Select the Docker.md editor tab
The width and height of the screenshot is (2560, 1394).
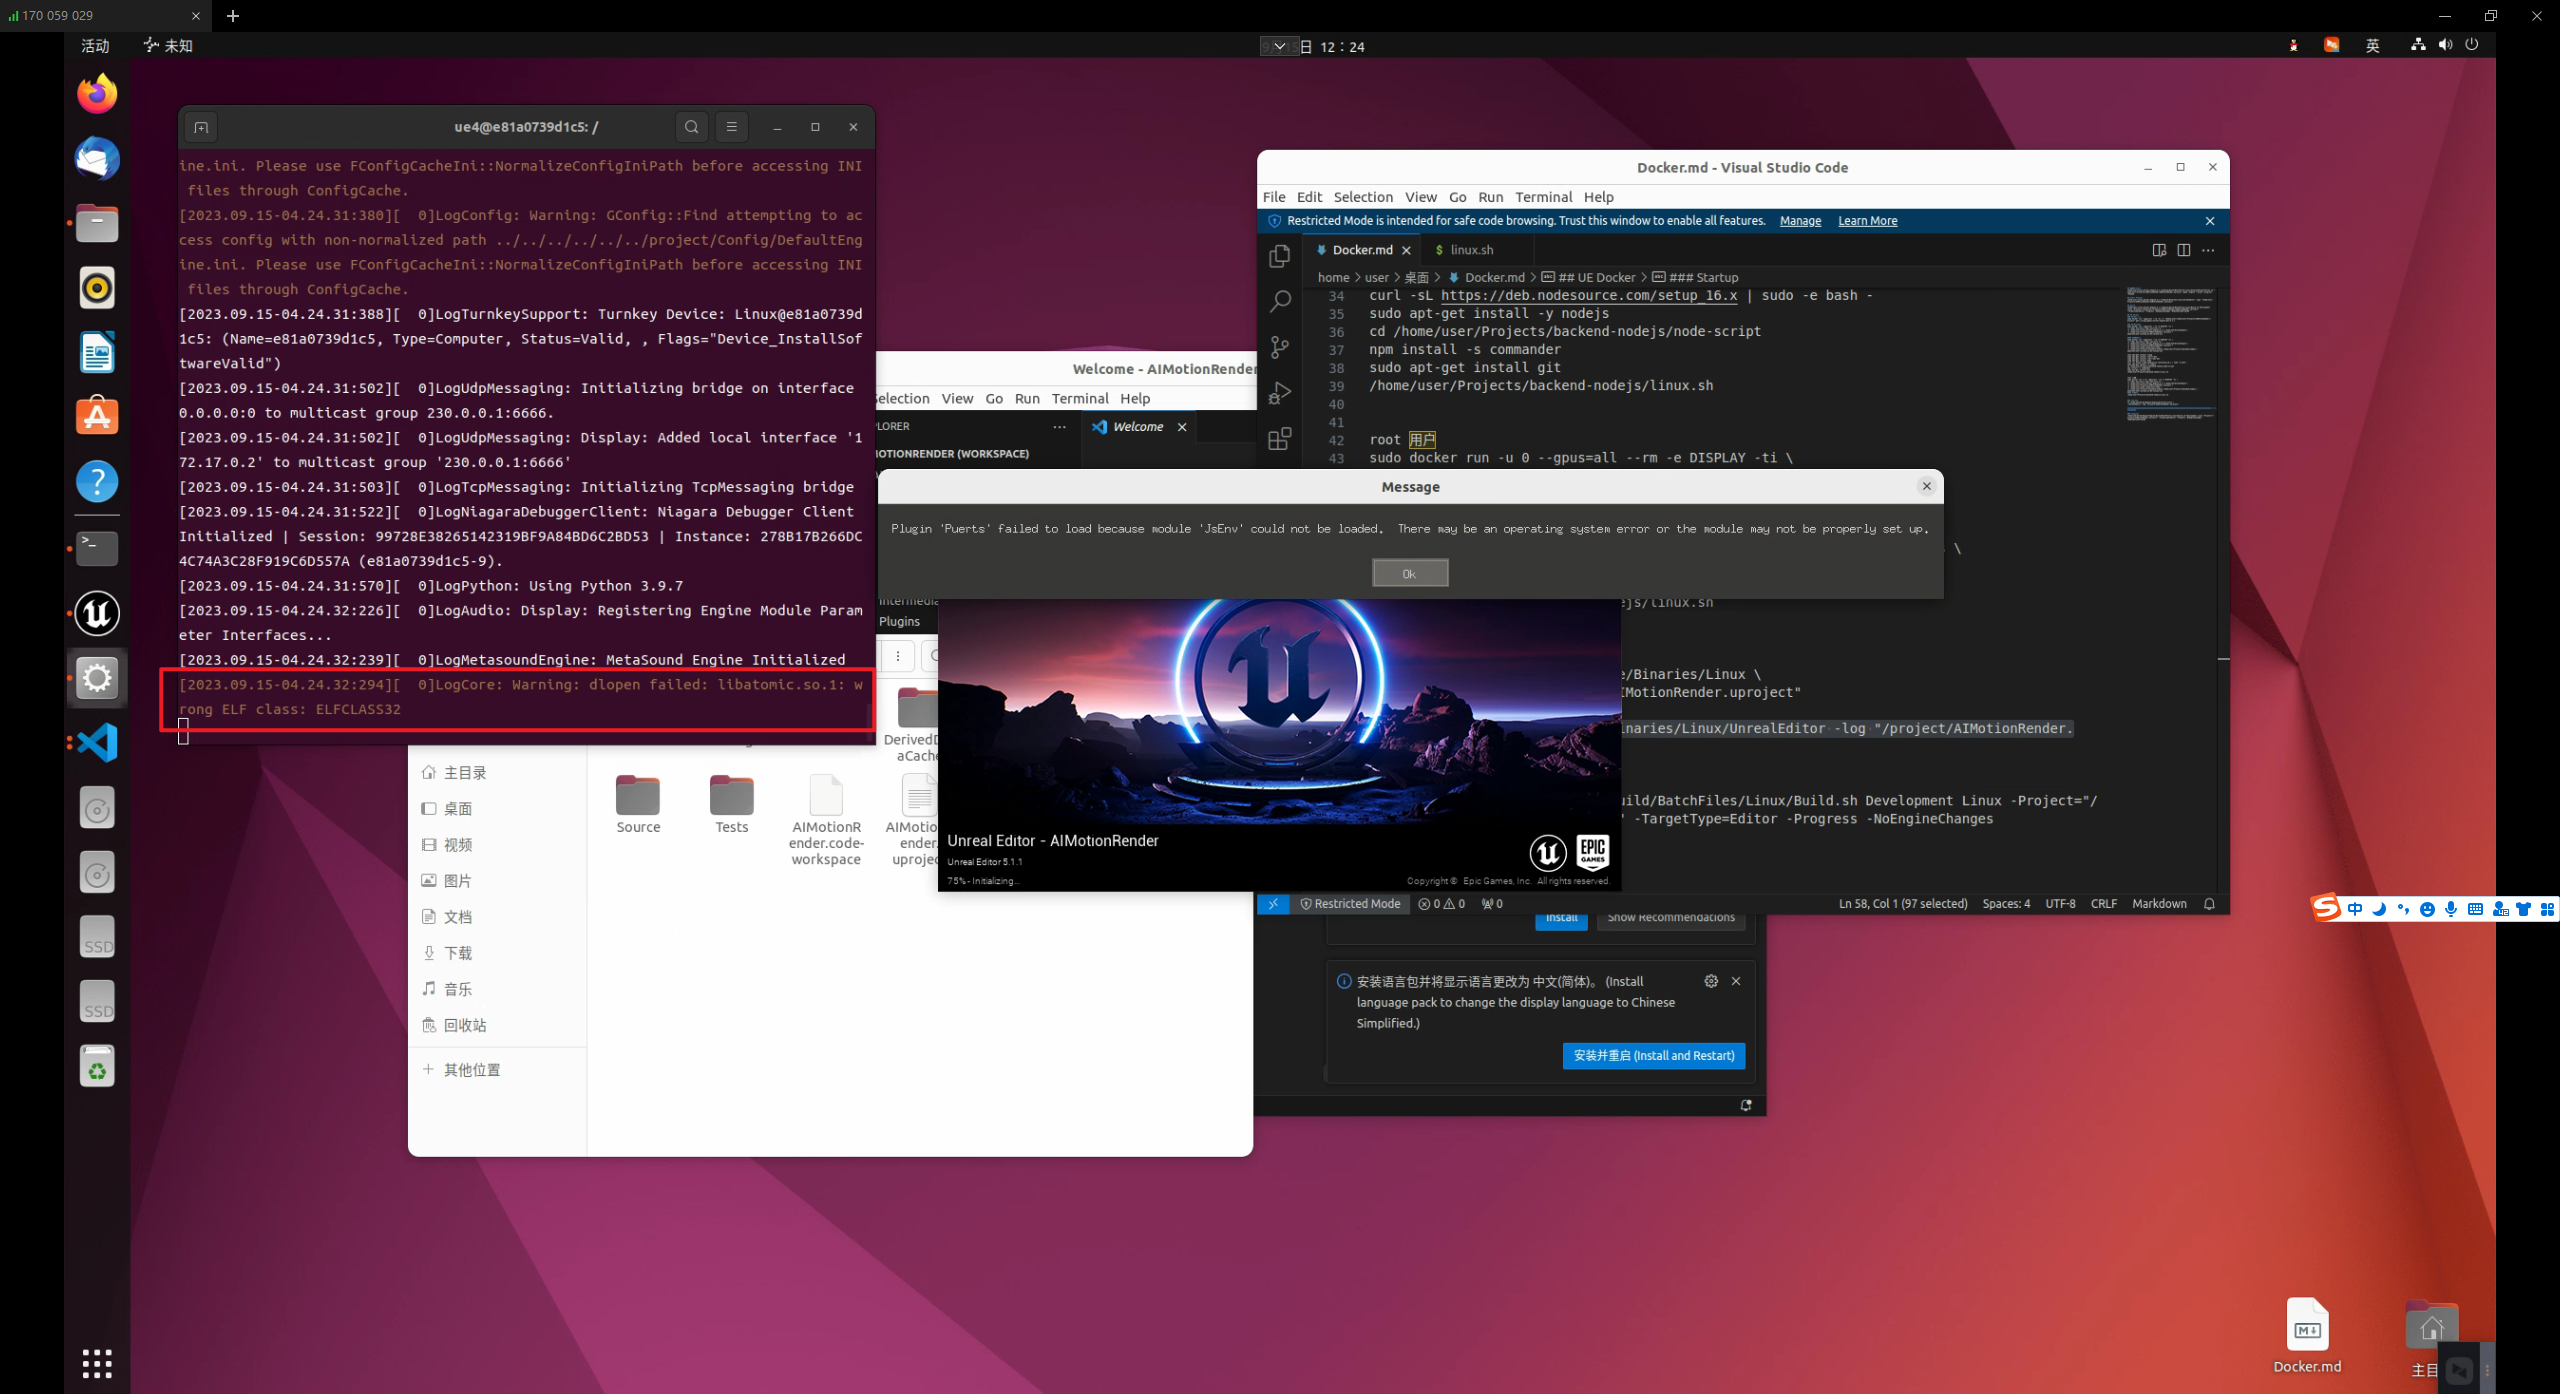point(1362,250)
